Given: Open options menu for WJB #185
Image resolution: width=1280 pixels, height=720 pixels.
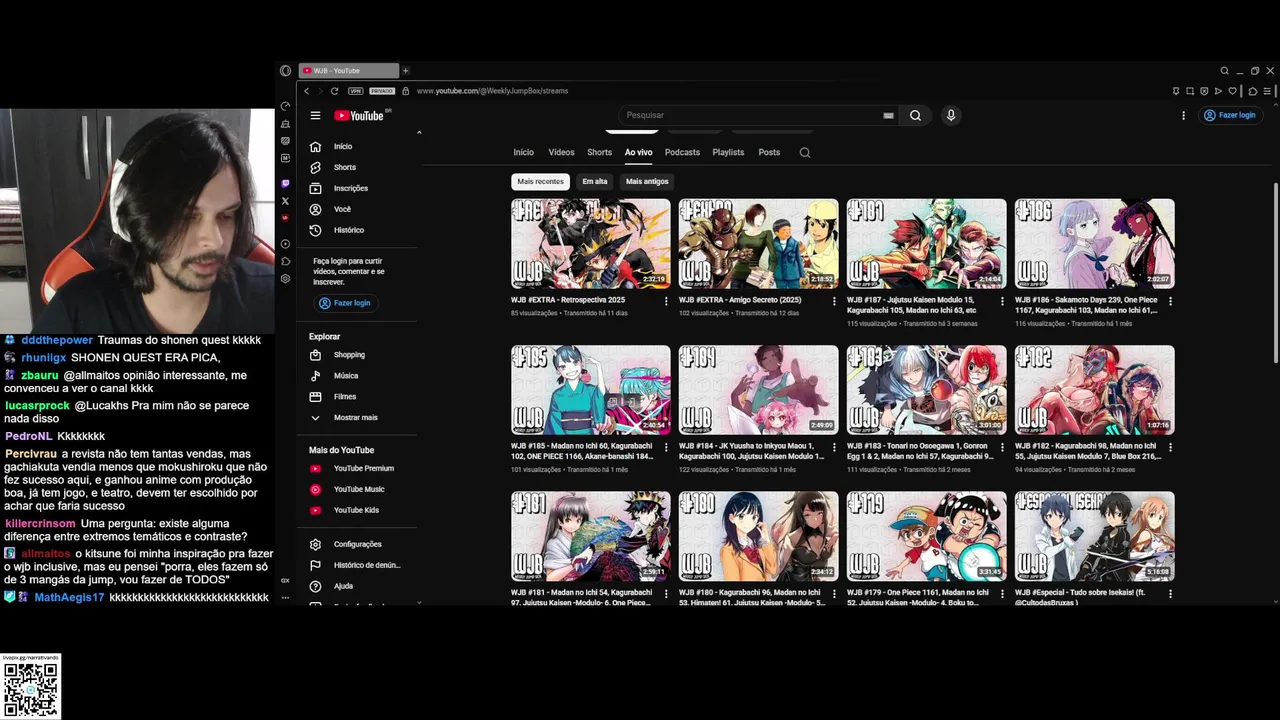Looking at the screenshot, I should [666, 447].
